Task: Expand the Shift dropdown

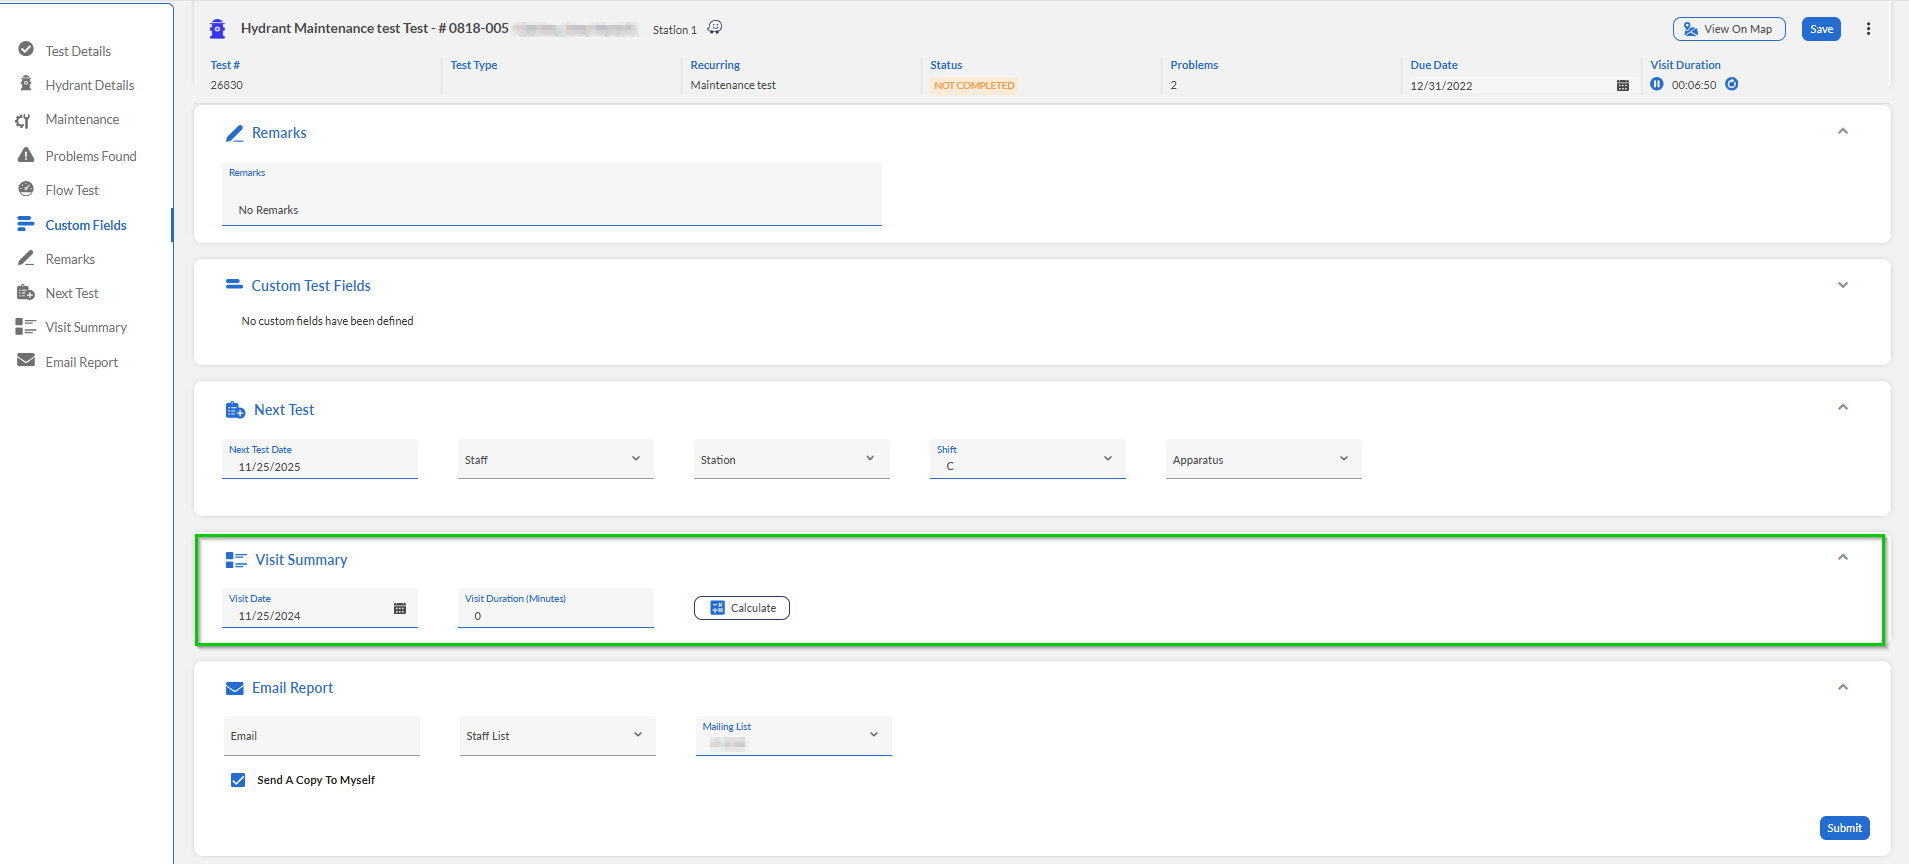Action: click(1027, 460)
